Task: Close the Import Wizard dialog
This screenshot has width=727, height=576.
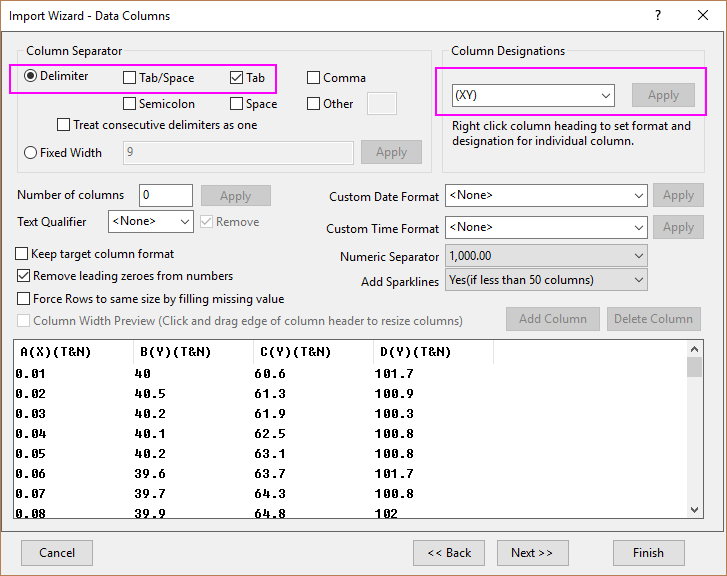Action: pos(703,15)
